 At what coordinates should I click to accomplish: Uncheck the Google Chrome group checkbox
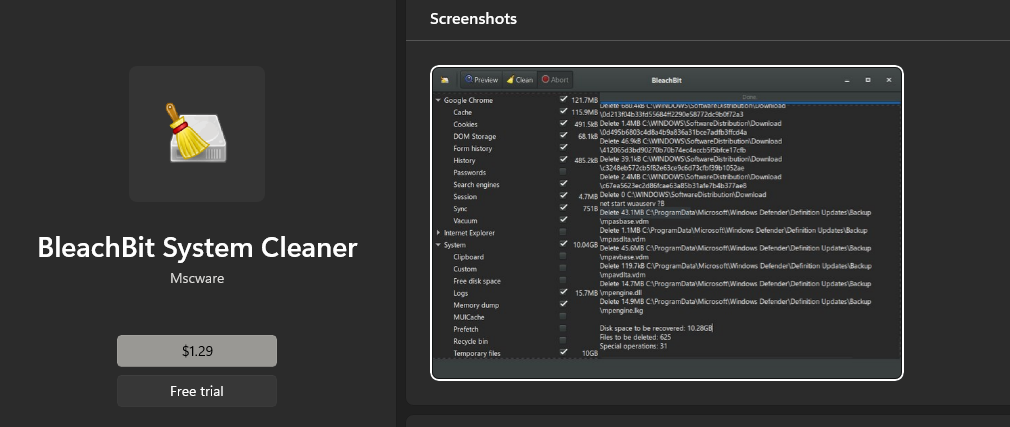click(x=564, y=99)
